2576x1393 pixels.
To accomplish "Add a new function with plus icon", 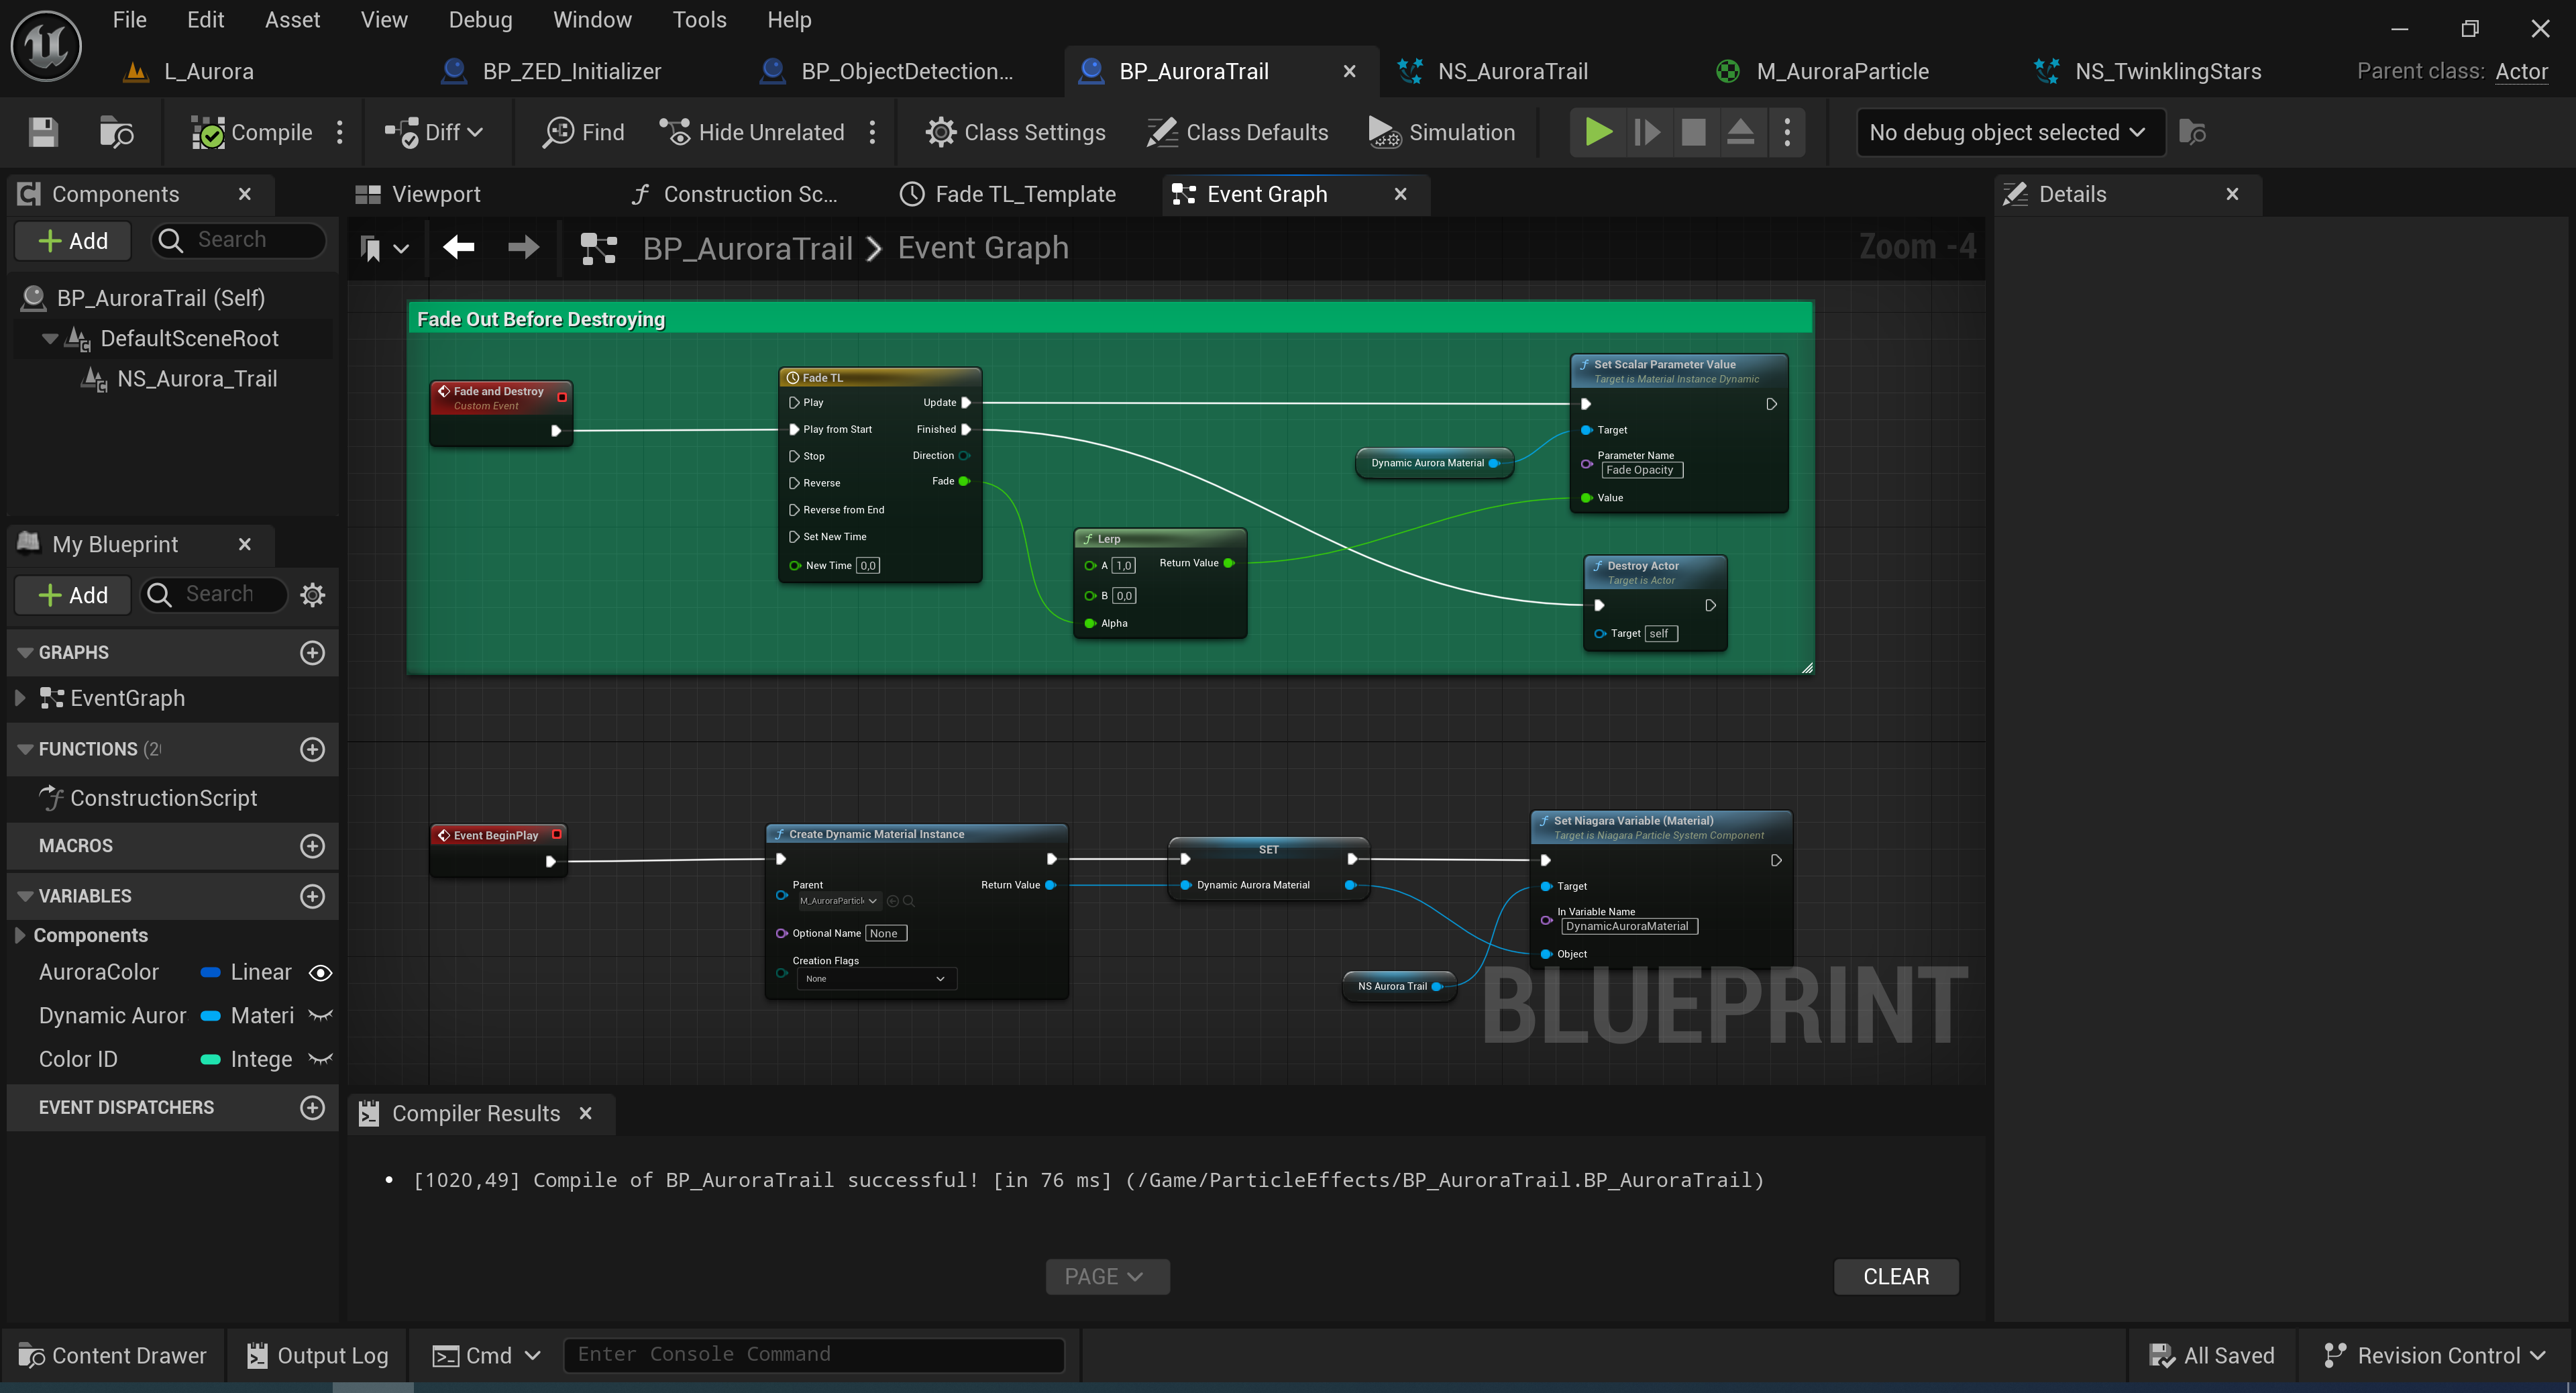I will tap(313, 749).
